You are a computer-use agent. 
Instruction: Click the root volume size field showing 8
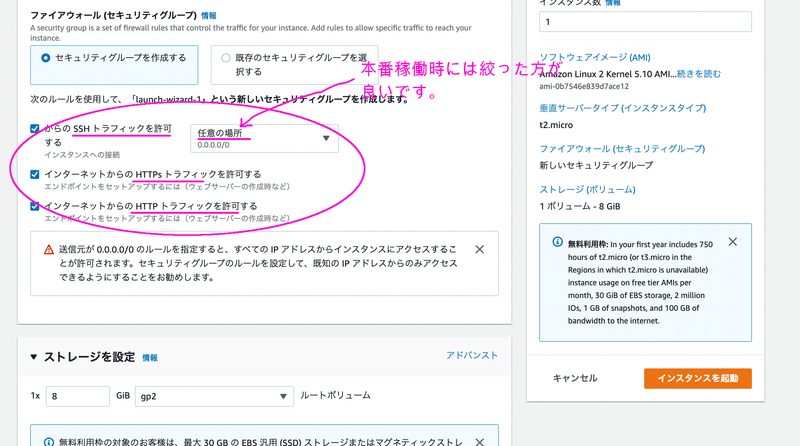click(78, 396)
